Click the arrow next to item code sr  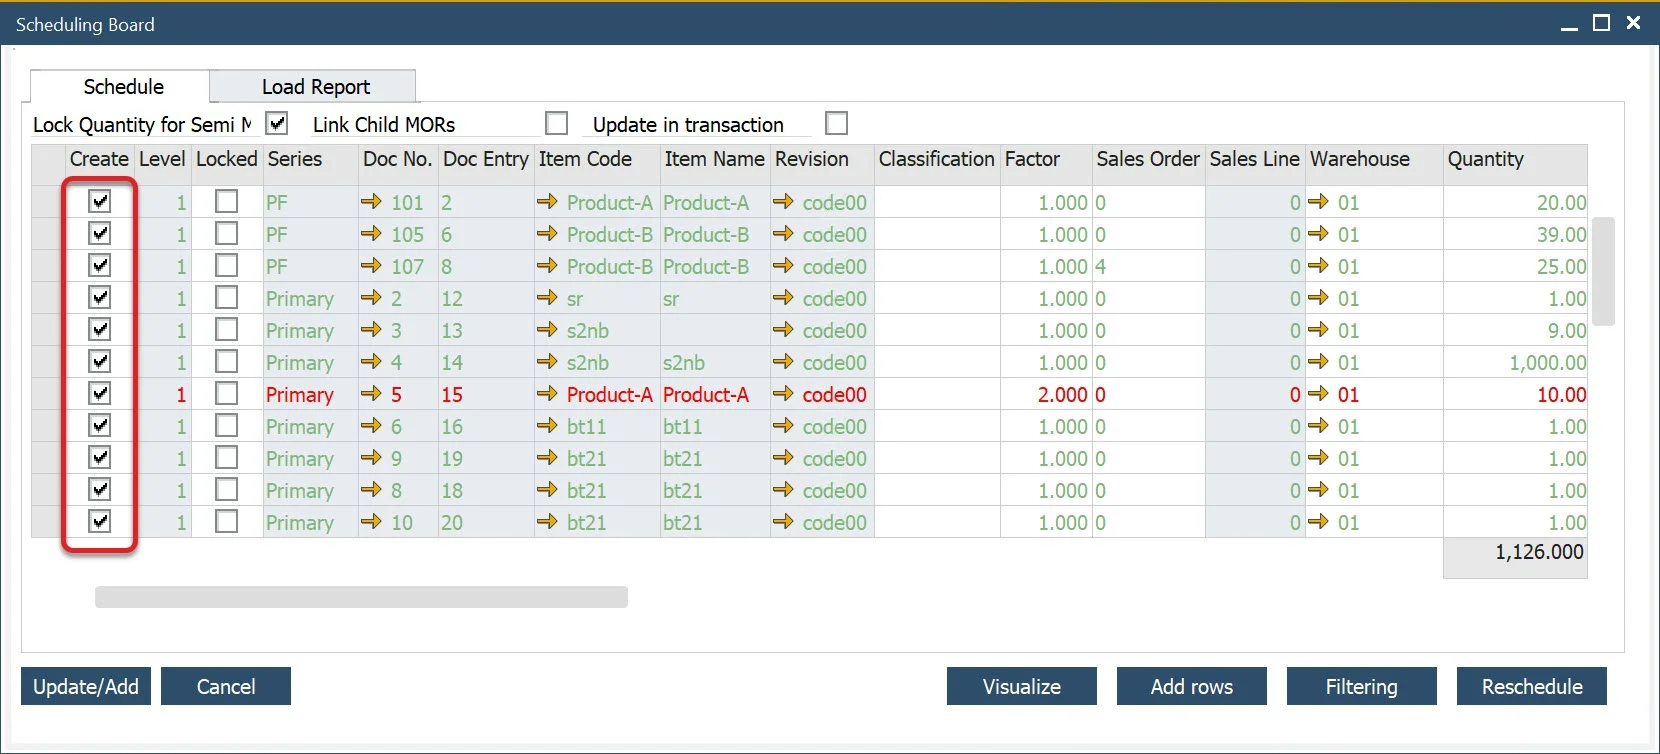pos(547,298)
